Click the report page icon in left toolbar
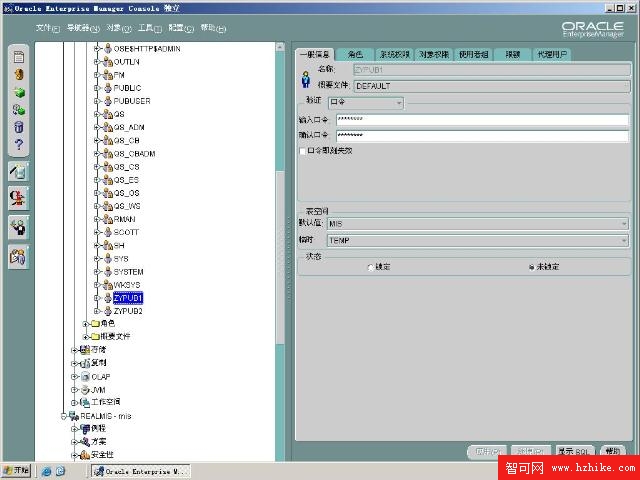Screen dimensions: 640x480 pyautogui.click(x=19, y=57)
